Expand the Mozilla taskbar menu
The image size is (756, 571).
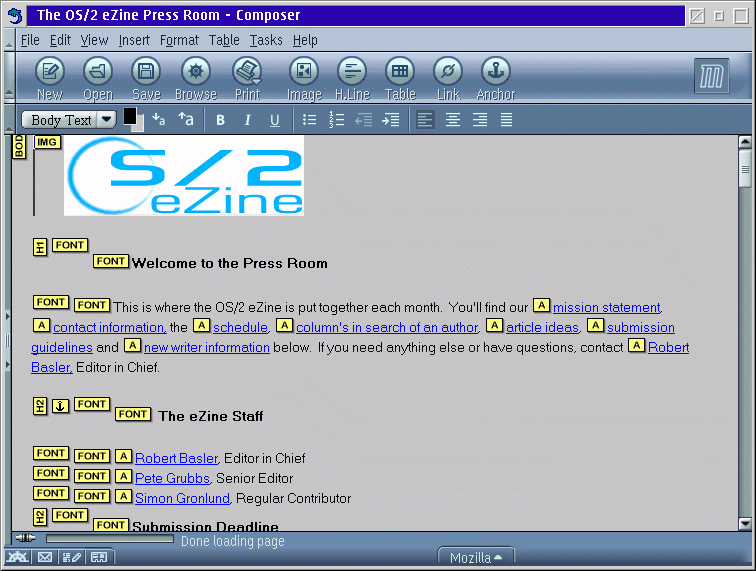pyautogui.click(x=476, y=557)
